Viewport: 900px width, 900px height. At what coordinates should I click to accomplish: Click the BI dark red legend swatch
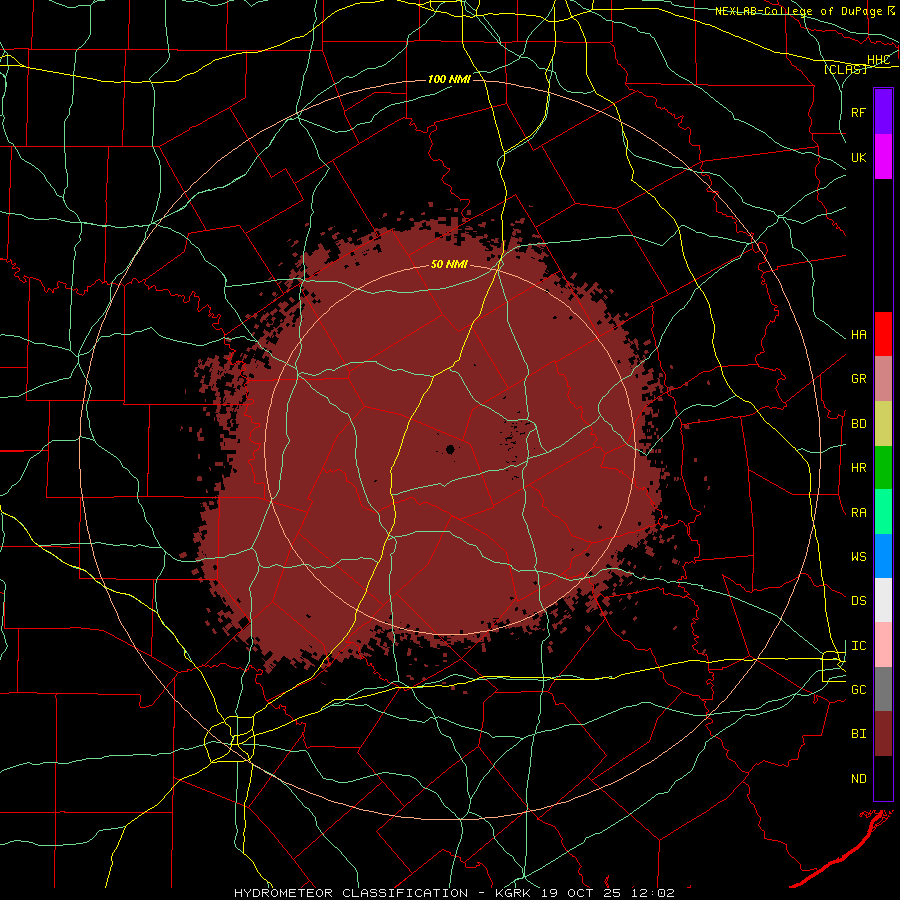[x=883, y=734]
